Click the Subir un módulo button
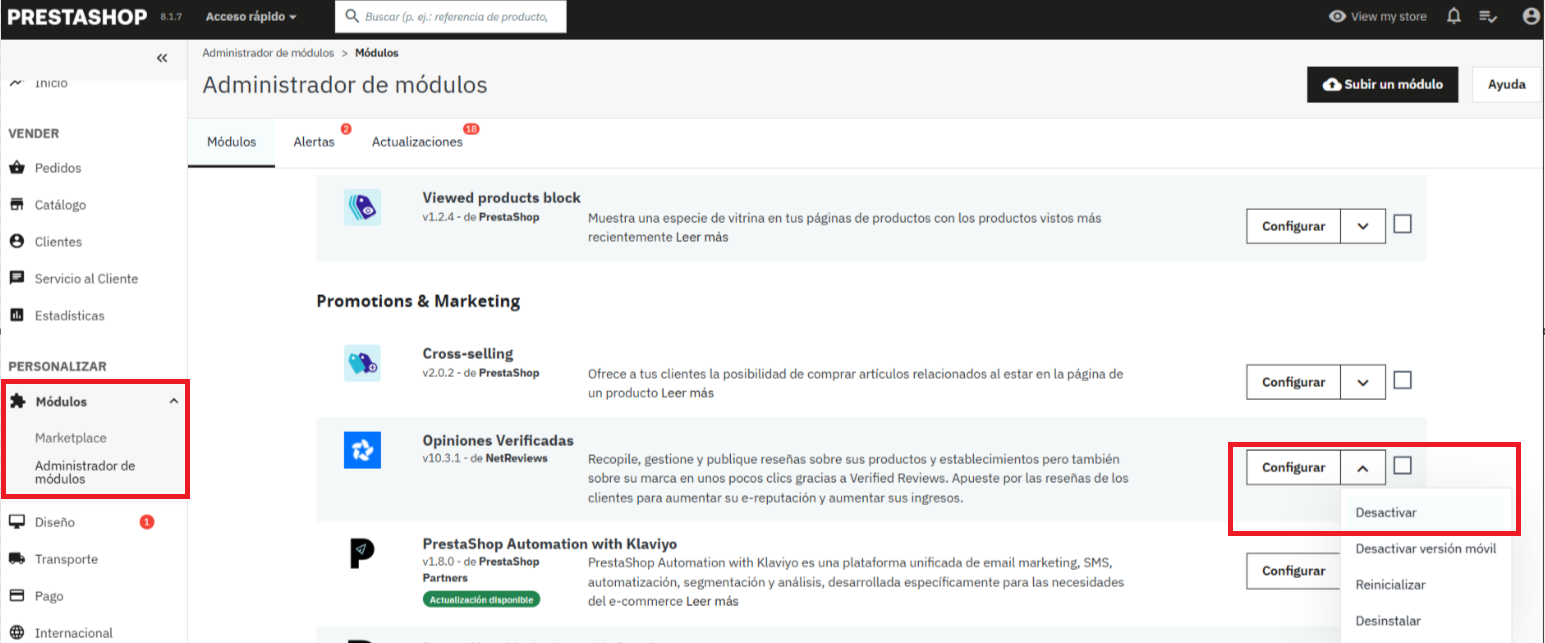Screen dimensions: 1545x643 [1382, 85]
